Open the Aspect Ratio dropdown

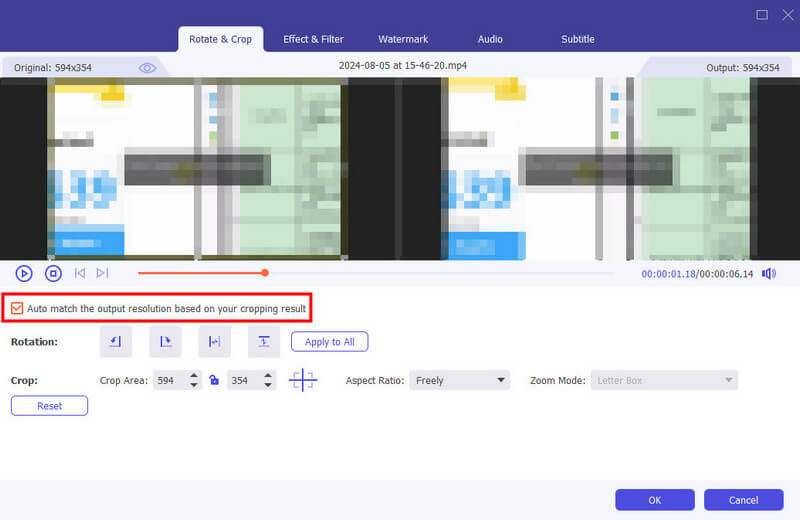point(459,381)
